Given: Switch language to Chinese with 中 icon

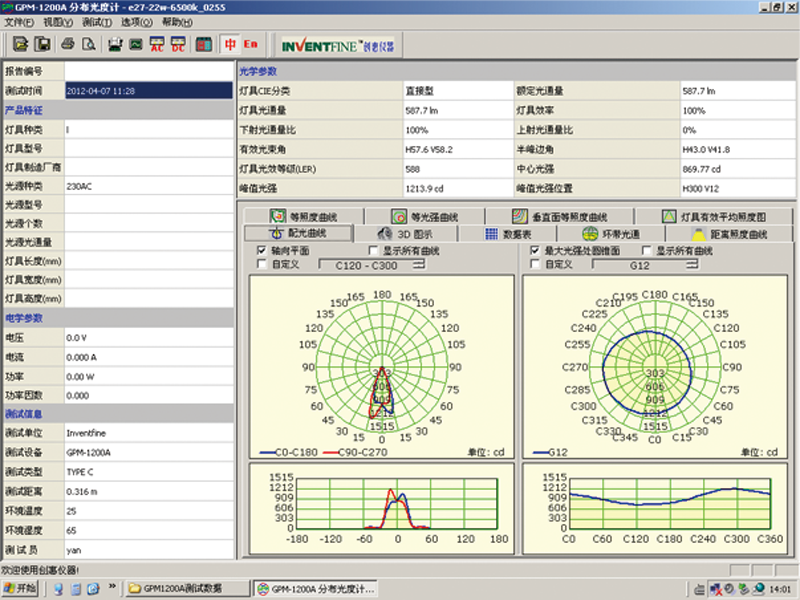Looking at the screenshot, I should tap(230, 45).
